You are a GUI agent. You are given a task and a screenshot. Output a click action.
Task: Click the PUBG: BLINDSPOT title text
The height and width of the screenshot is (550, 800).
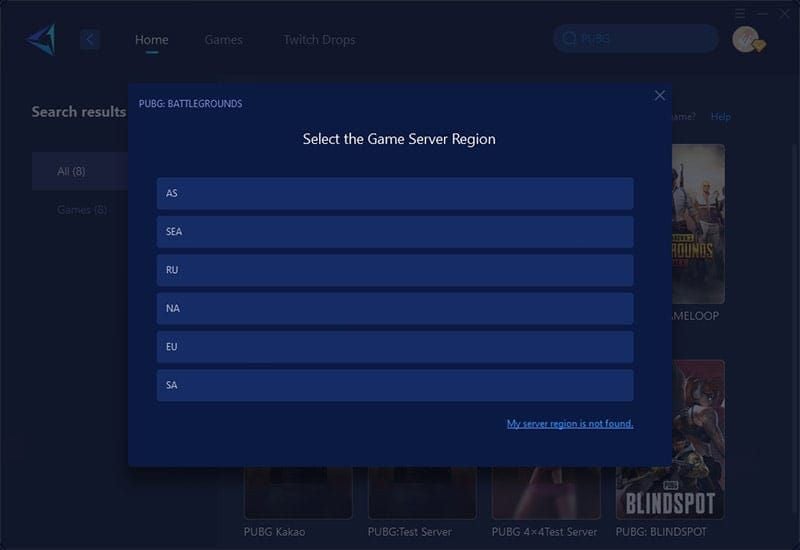pyautogui.click(x=661, y=532)
